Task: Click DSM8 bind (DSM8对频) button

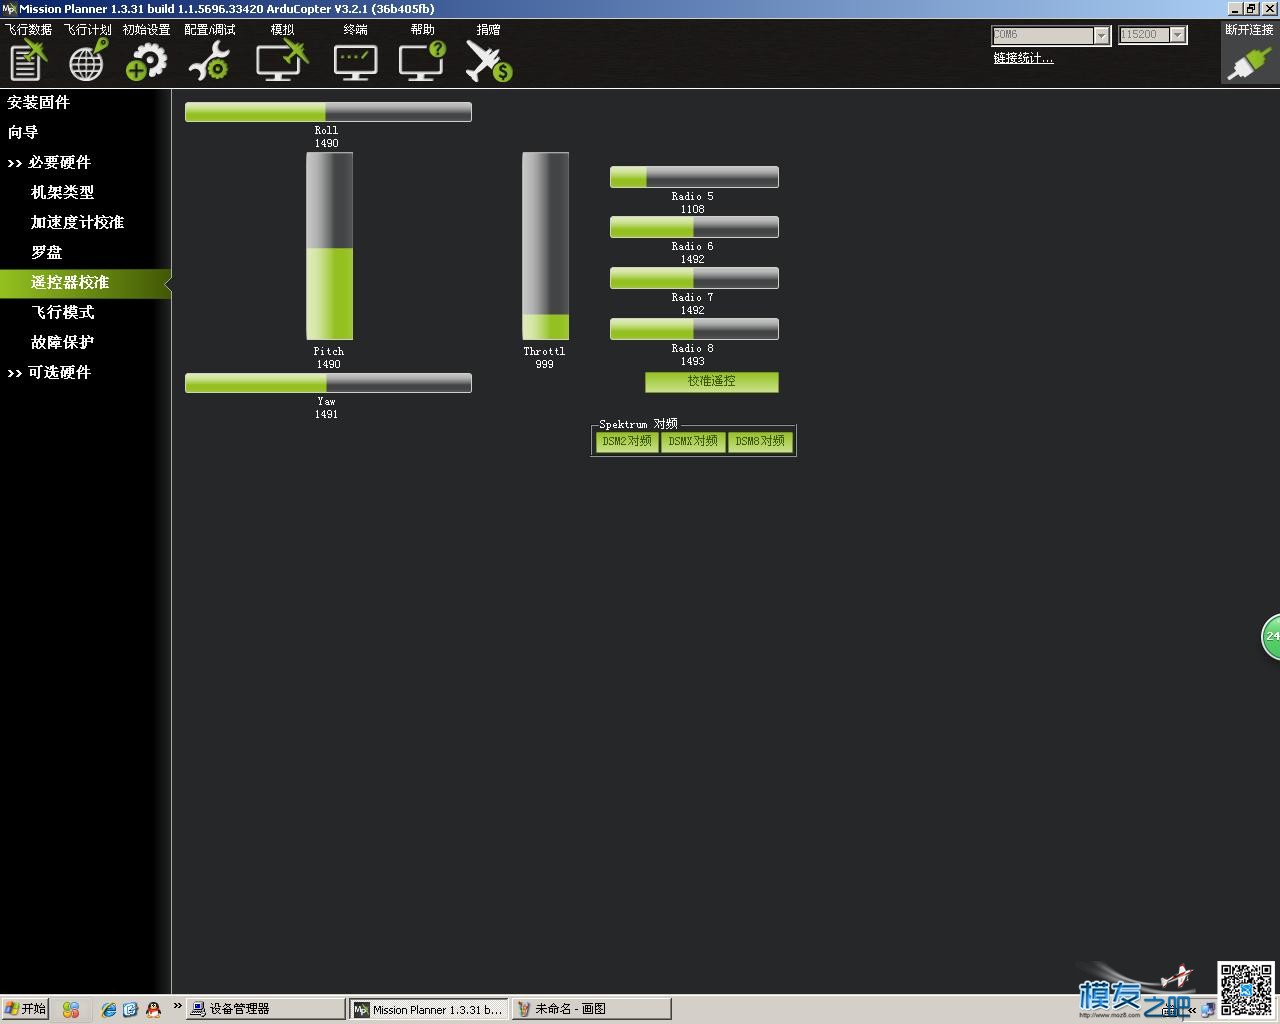Action: coord(760,441)
